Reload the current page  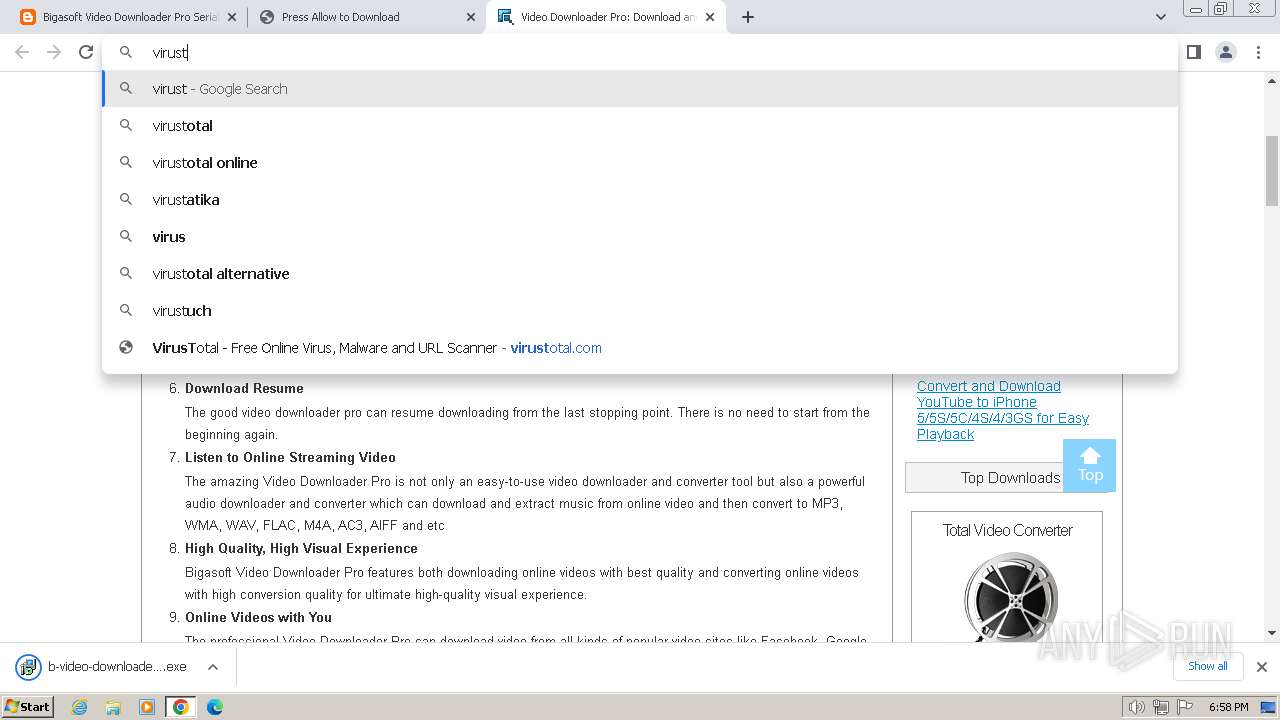click(86, 52)
